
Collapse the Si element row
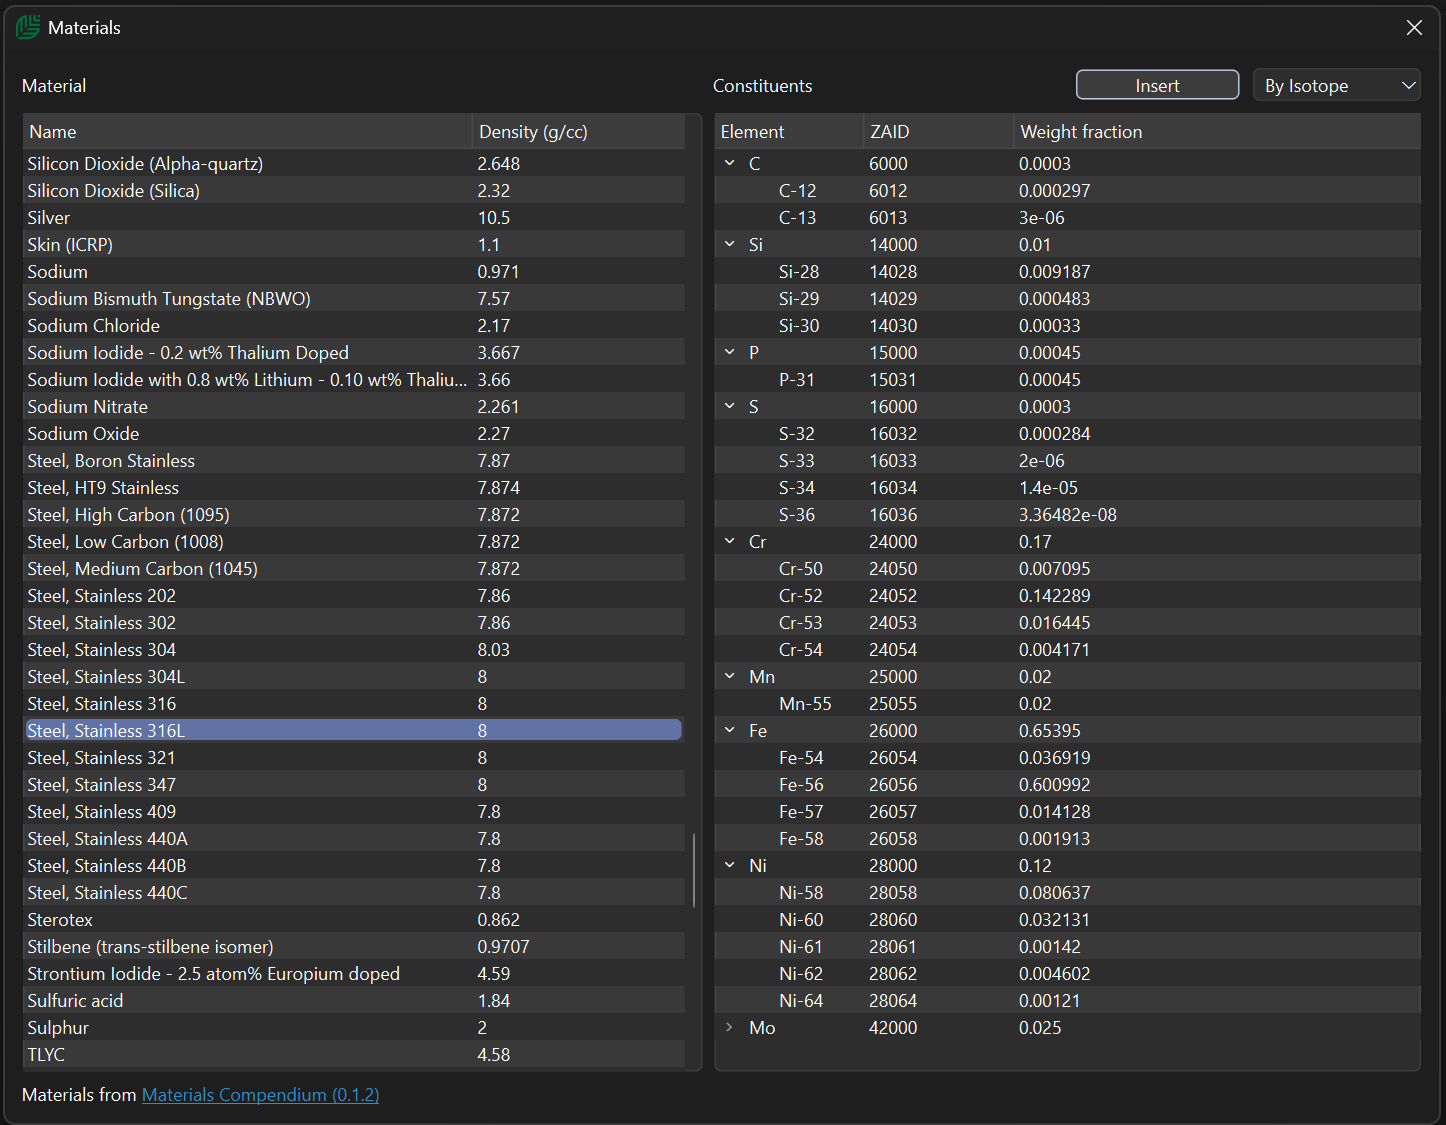tap(730, 244)
